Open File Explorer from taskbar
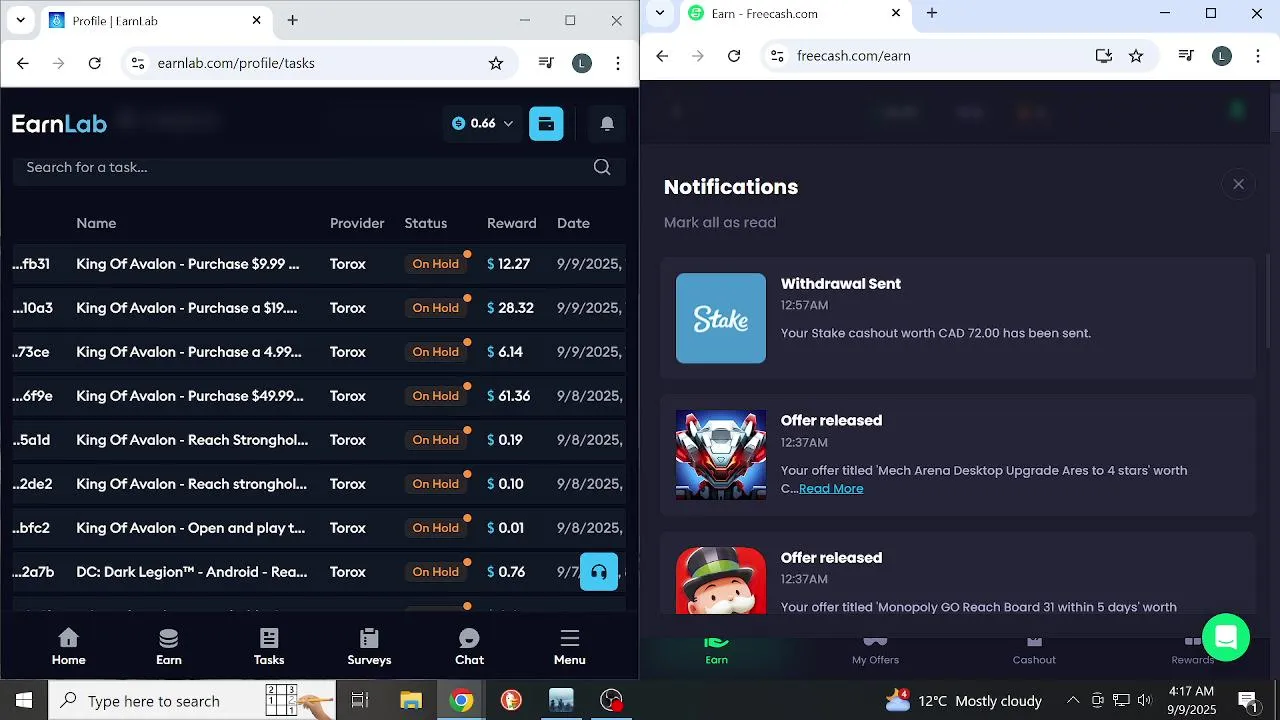1280x720 pixels. click(x=411, y=701)
